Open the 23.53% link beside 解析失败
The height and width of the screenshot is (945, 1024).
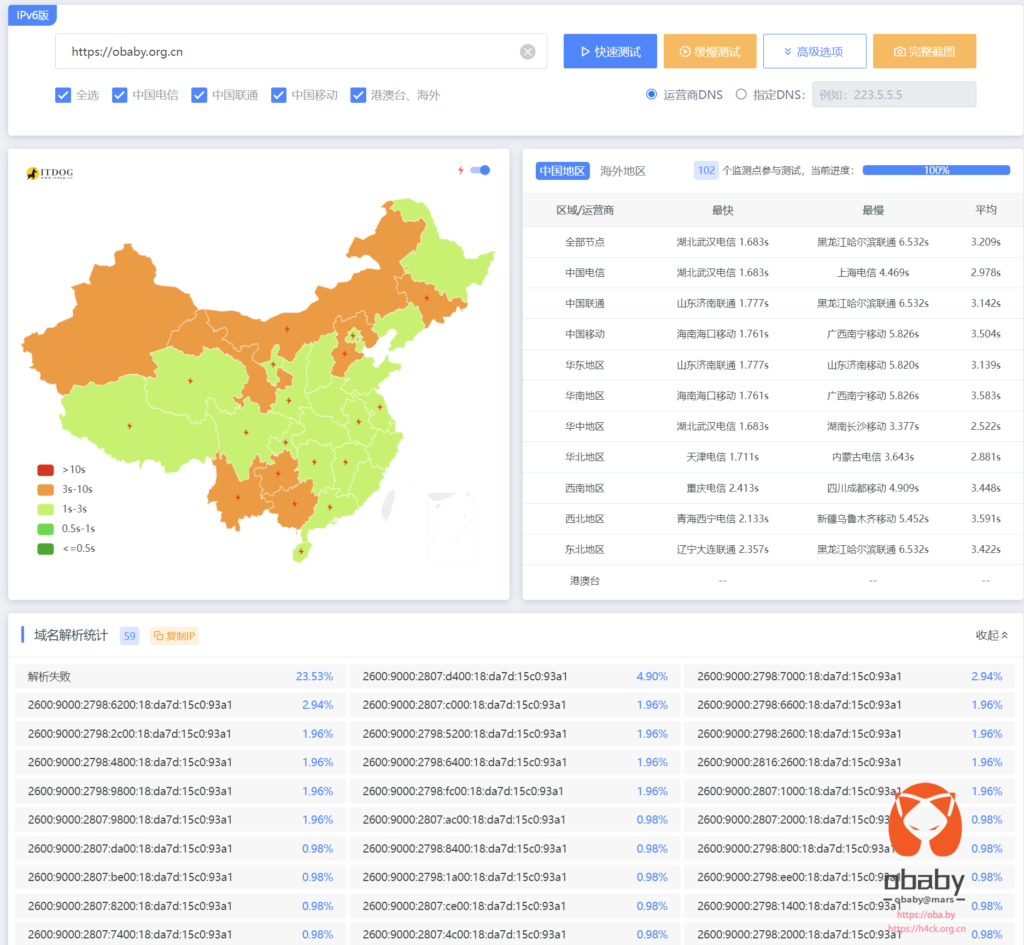(313, 676)
